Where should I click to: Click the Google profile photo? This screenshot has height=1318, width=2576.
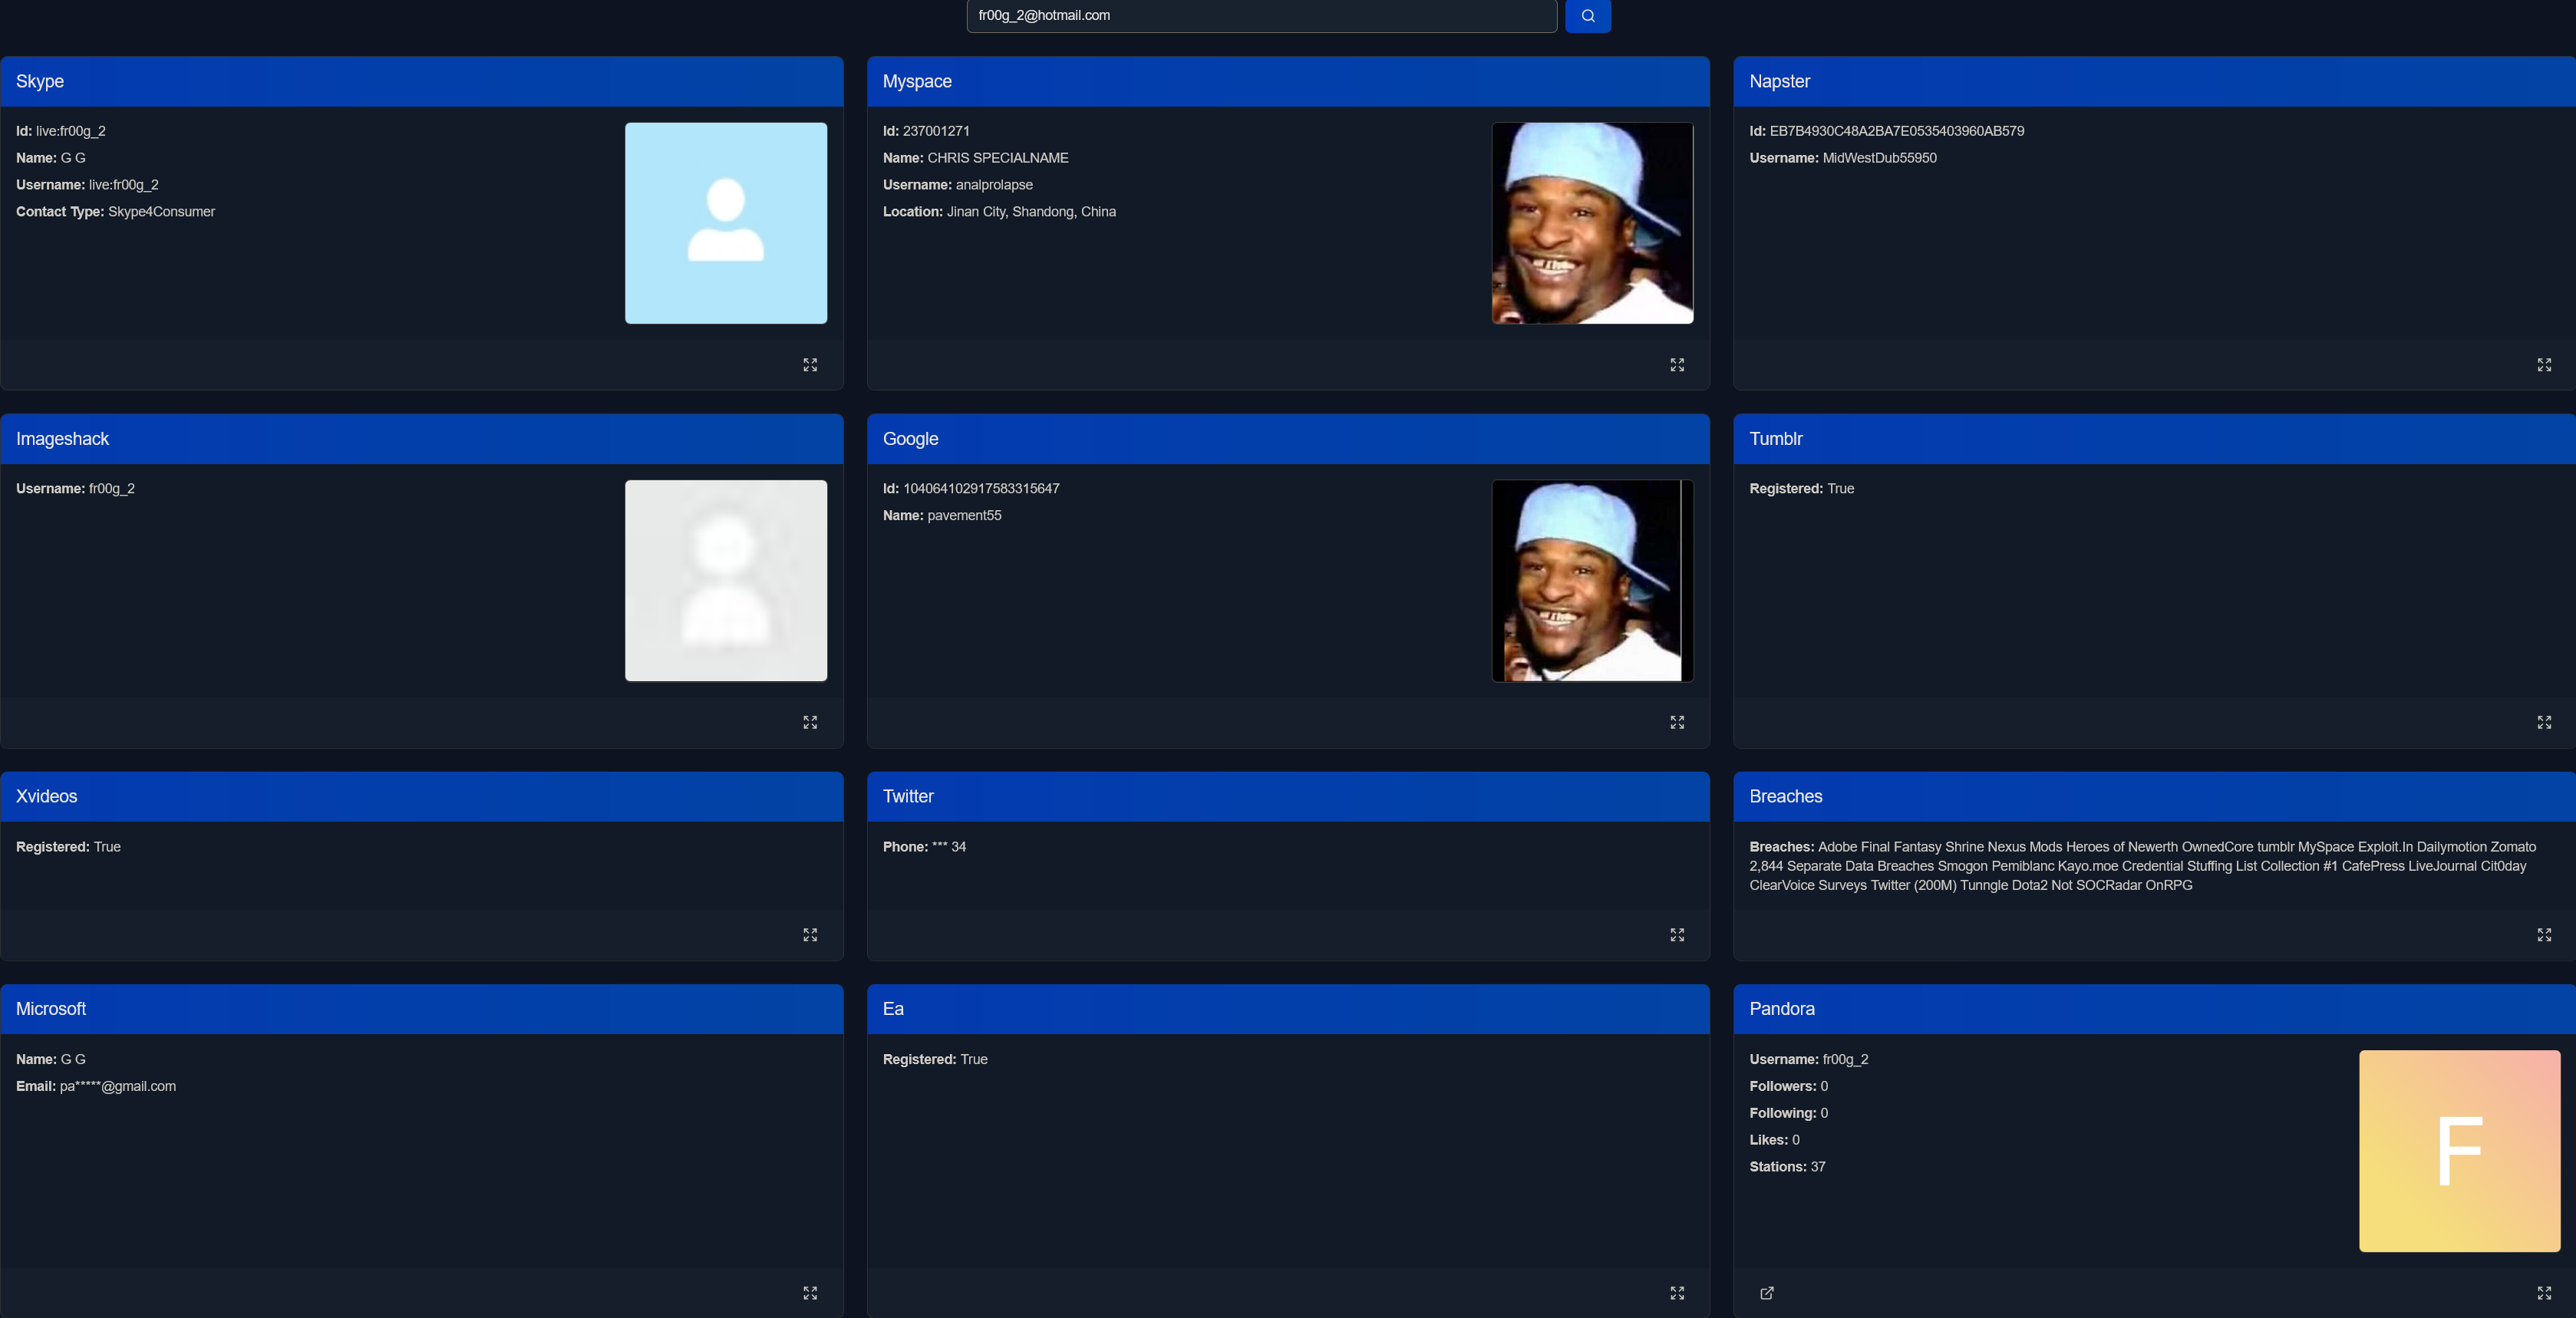click(x=1592, y=580)
